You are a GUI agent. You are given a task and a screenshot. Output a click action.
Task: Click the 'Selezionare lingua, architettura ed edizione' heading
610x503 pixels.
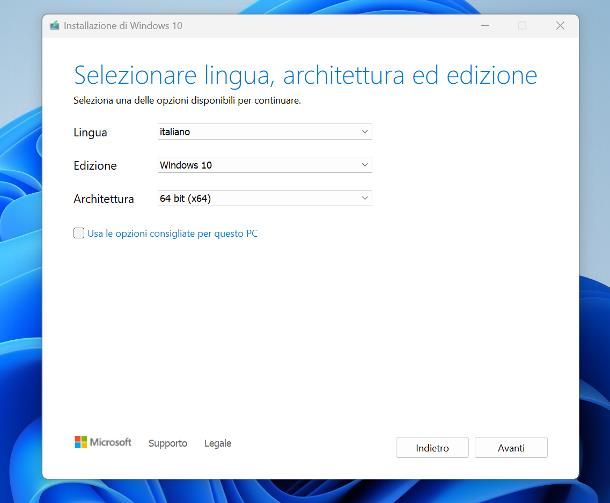coord(305,75)
